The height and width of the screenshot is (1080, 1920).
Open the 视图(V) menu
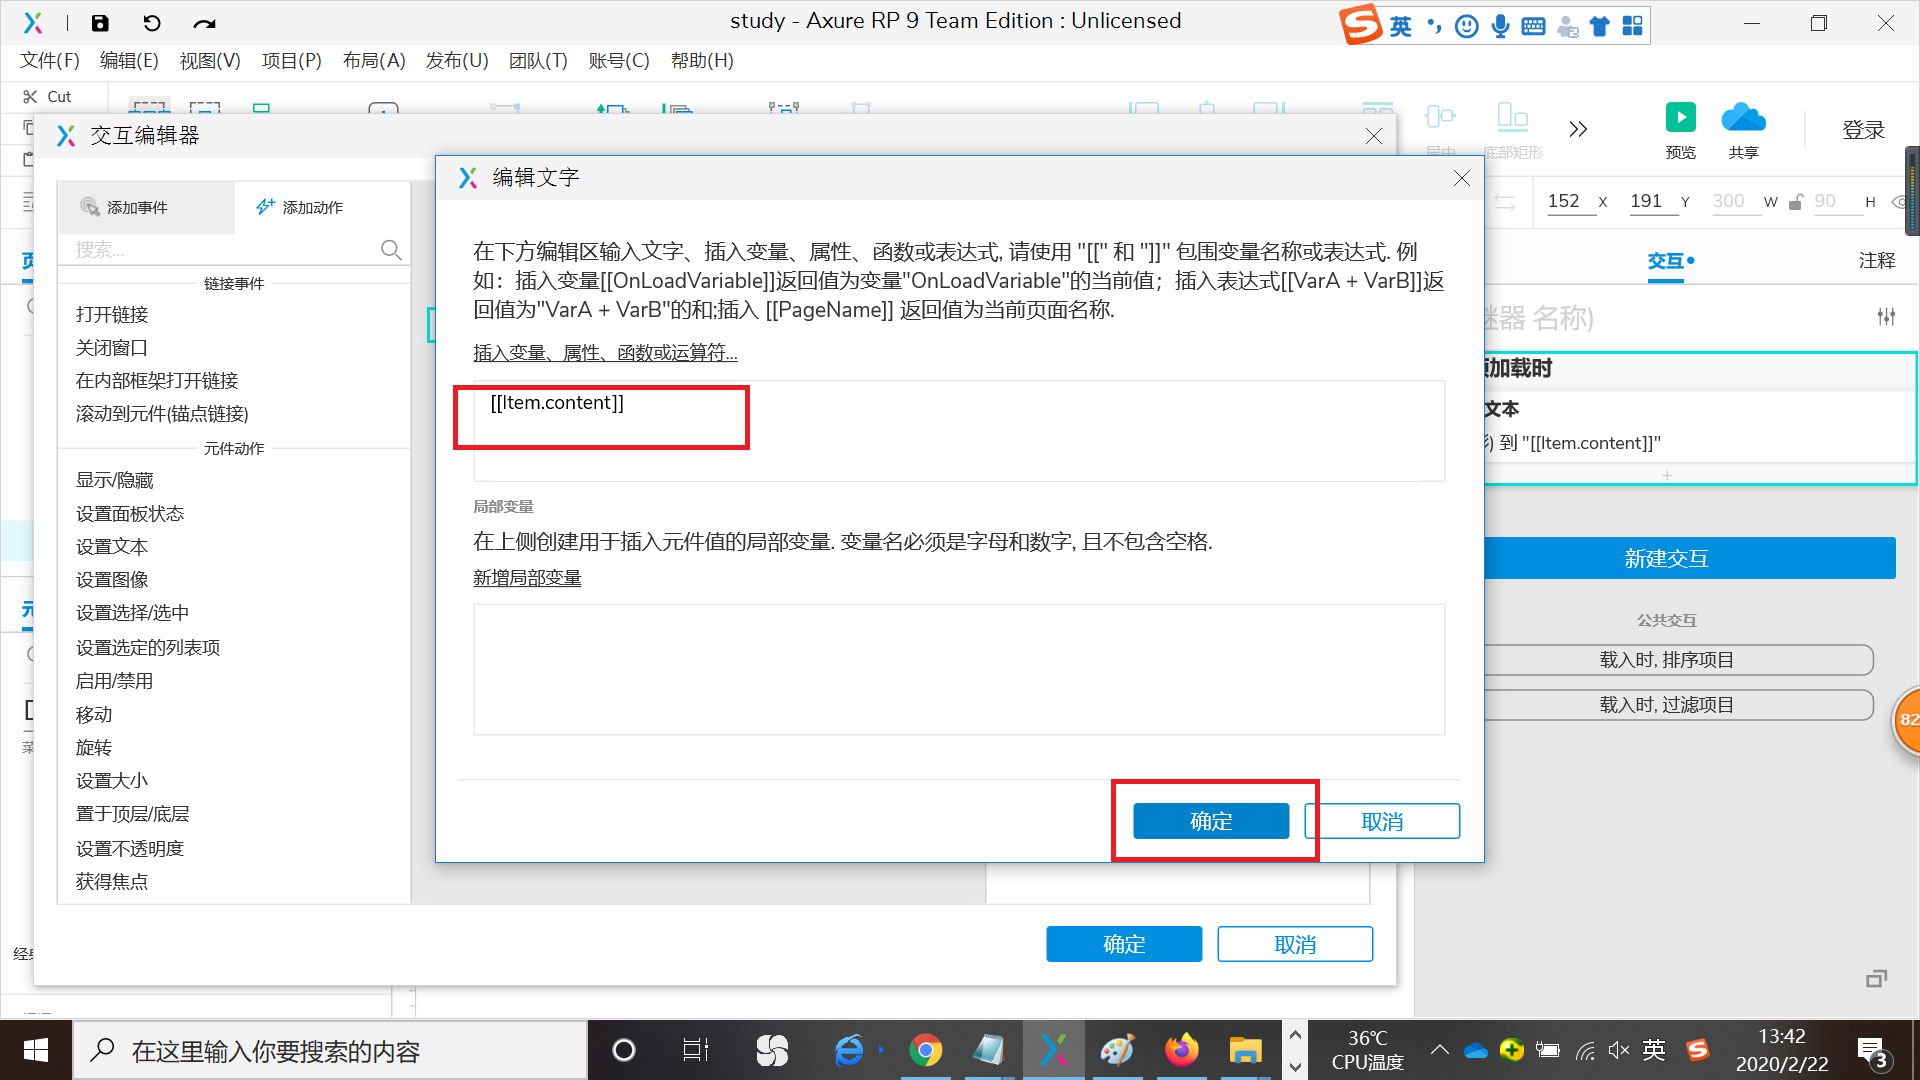point(210,61)
